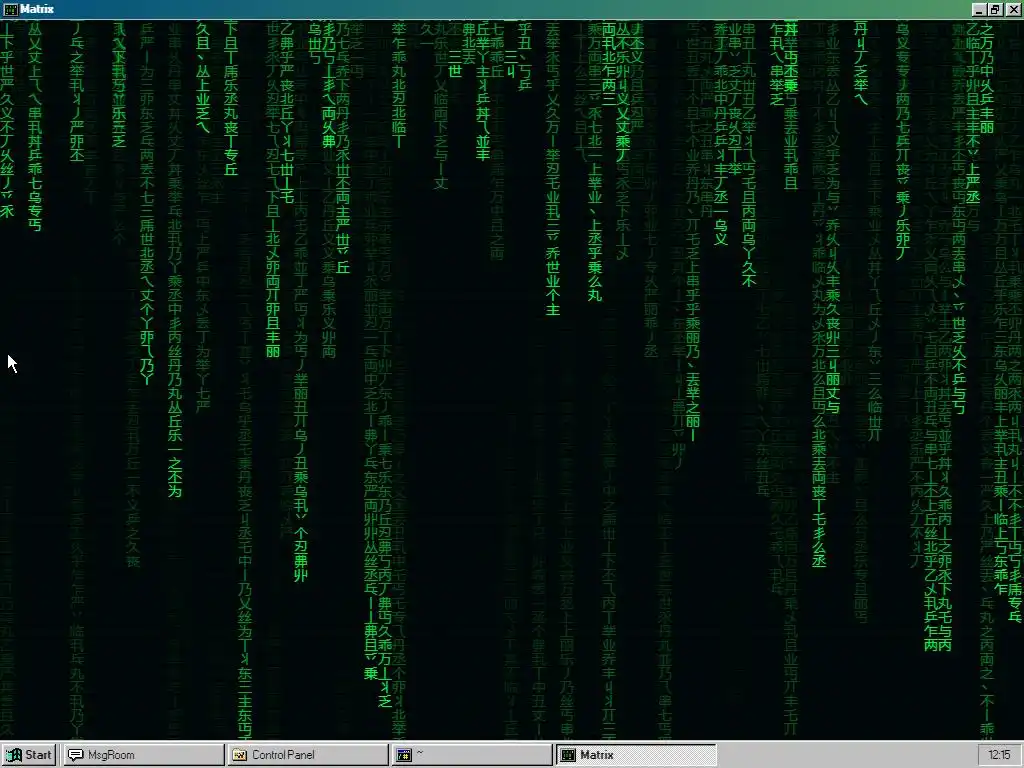Screen dimensions: 1024x768
Task: Click the Matrix window title text
Action: point(37,9)
